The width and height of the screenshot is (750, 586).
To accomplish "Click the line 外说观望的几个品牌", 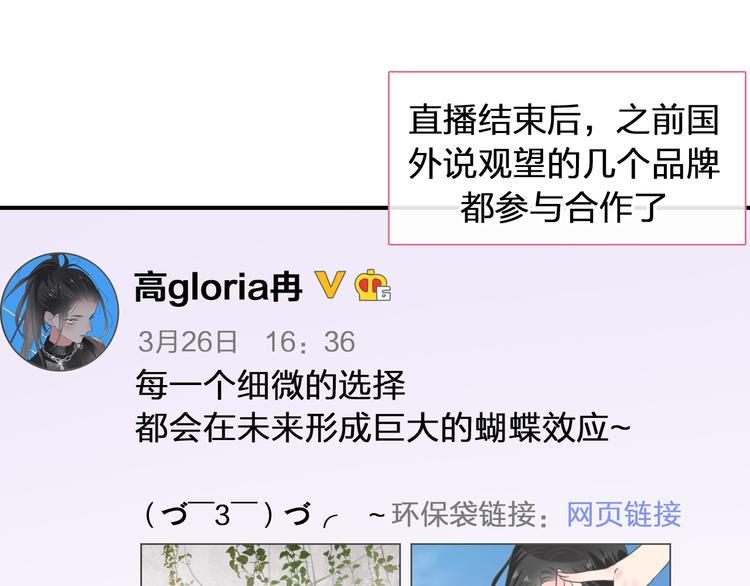I will coord(564,164).
